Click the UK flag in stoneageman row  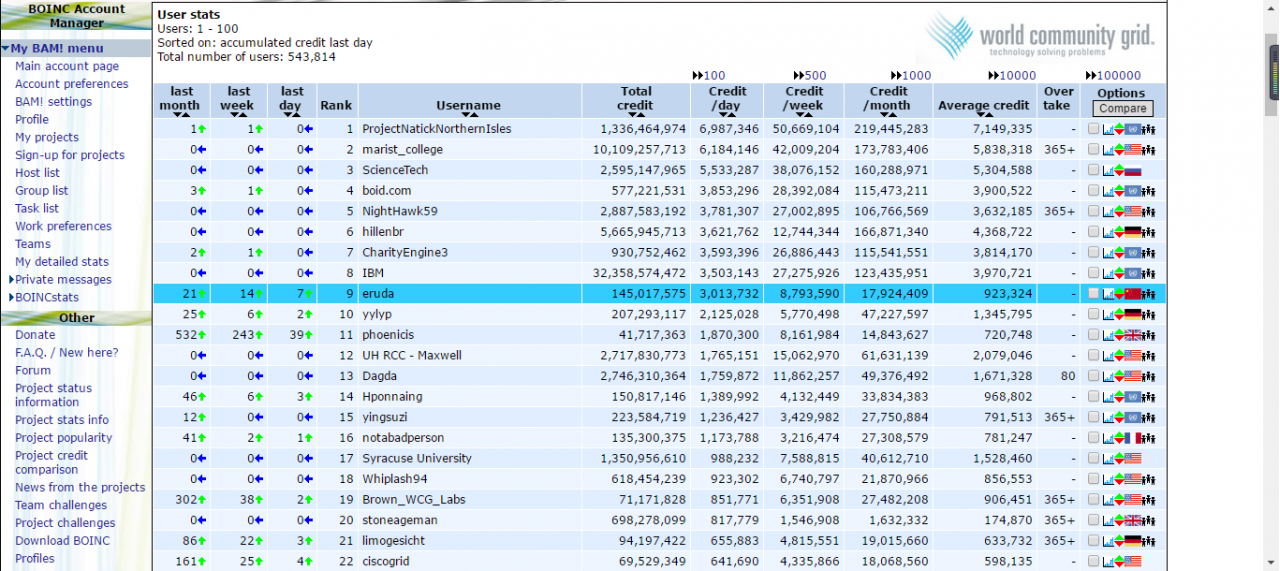click(x=1133, y=520)
